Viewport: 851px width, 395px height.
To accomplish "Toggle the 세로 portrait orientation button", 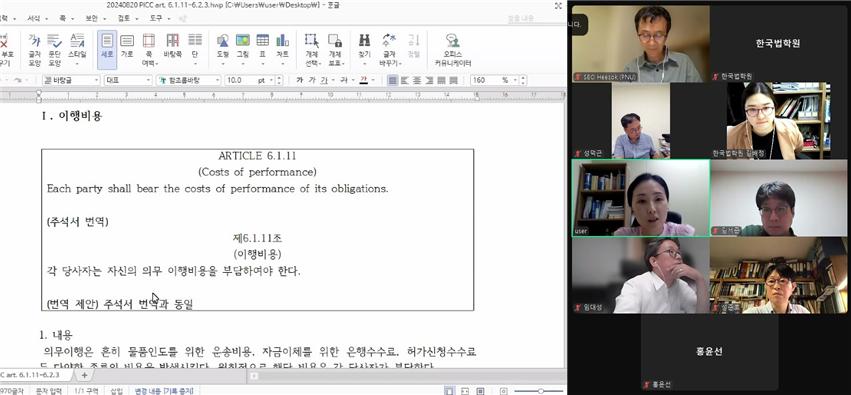I will pyautogui.click(x=107, y=49).
